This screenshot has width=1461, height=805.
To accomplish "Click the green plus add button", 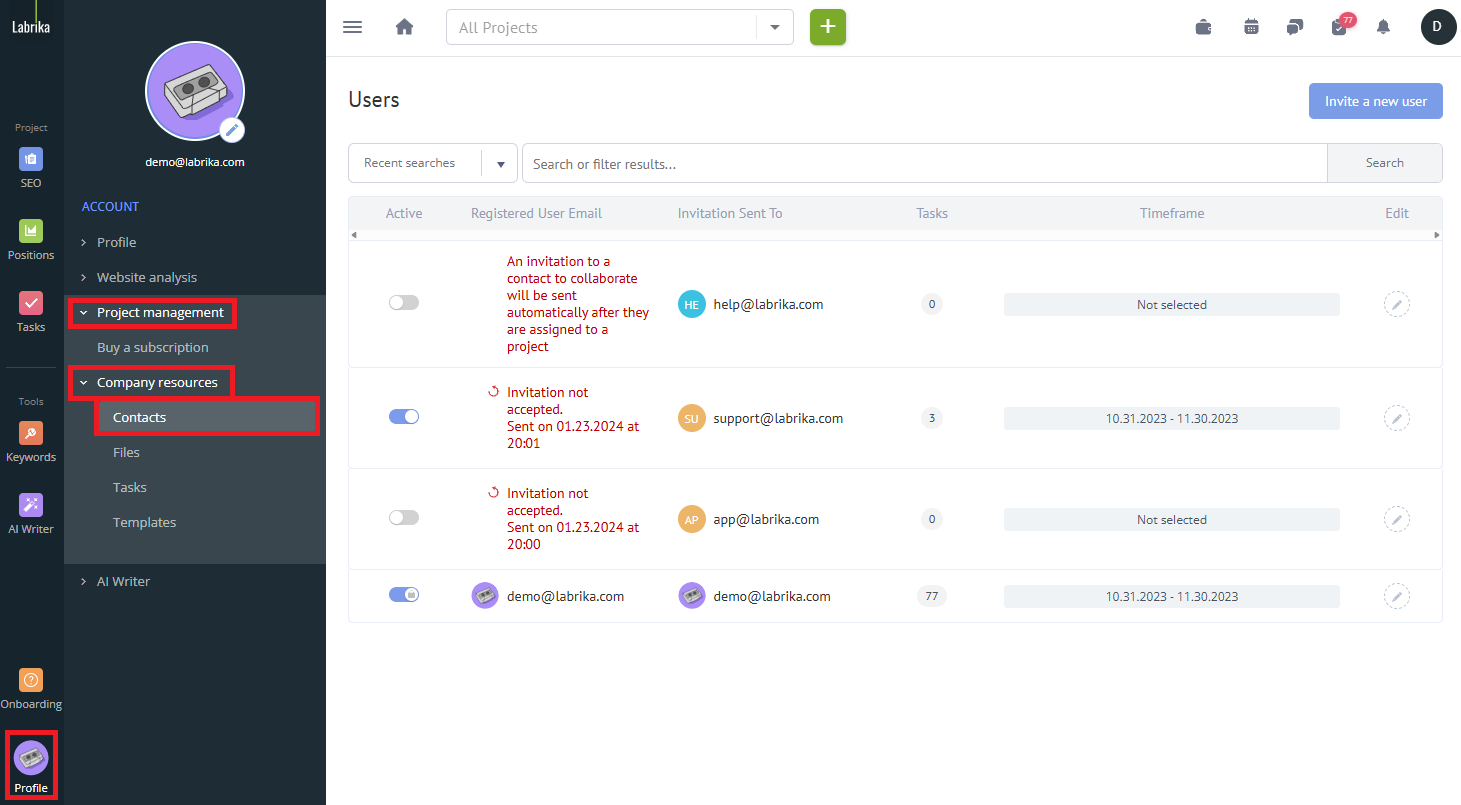I will (827, 27).
